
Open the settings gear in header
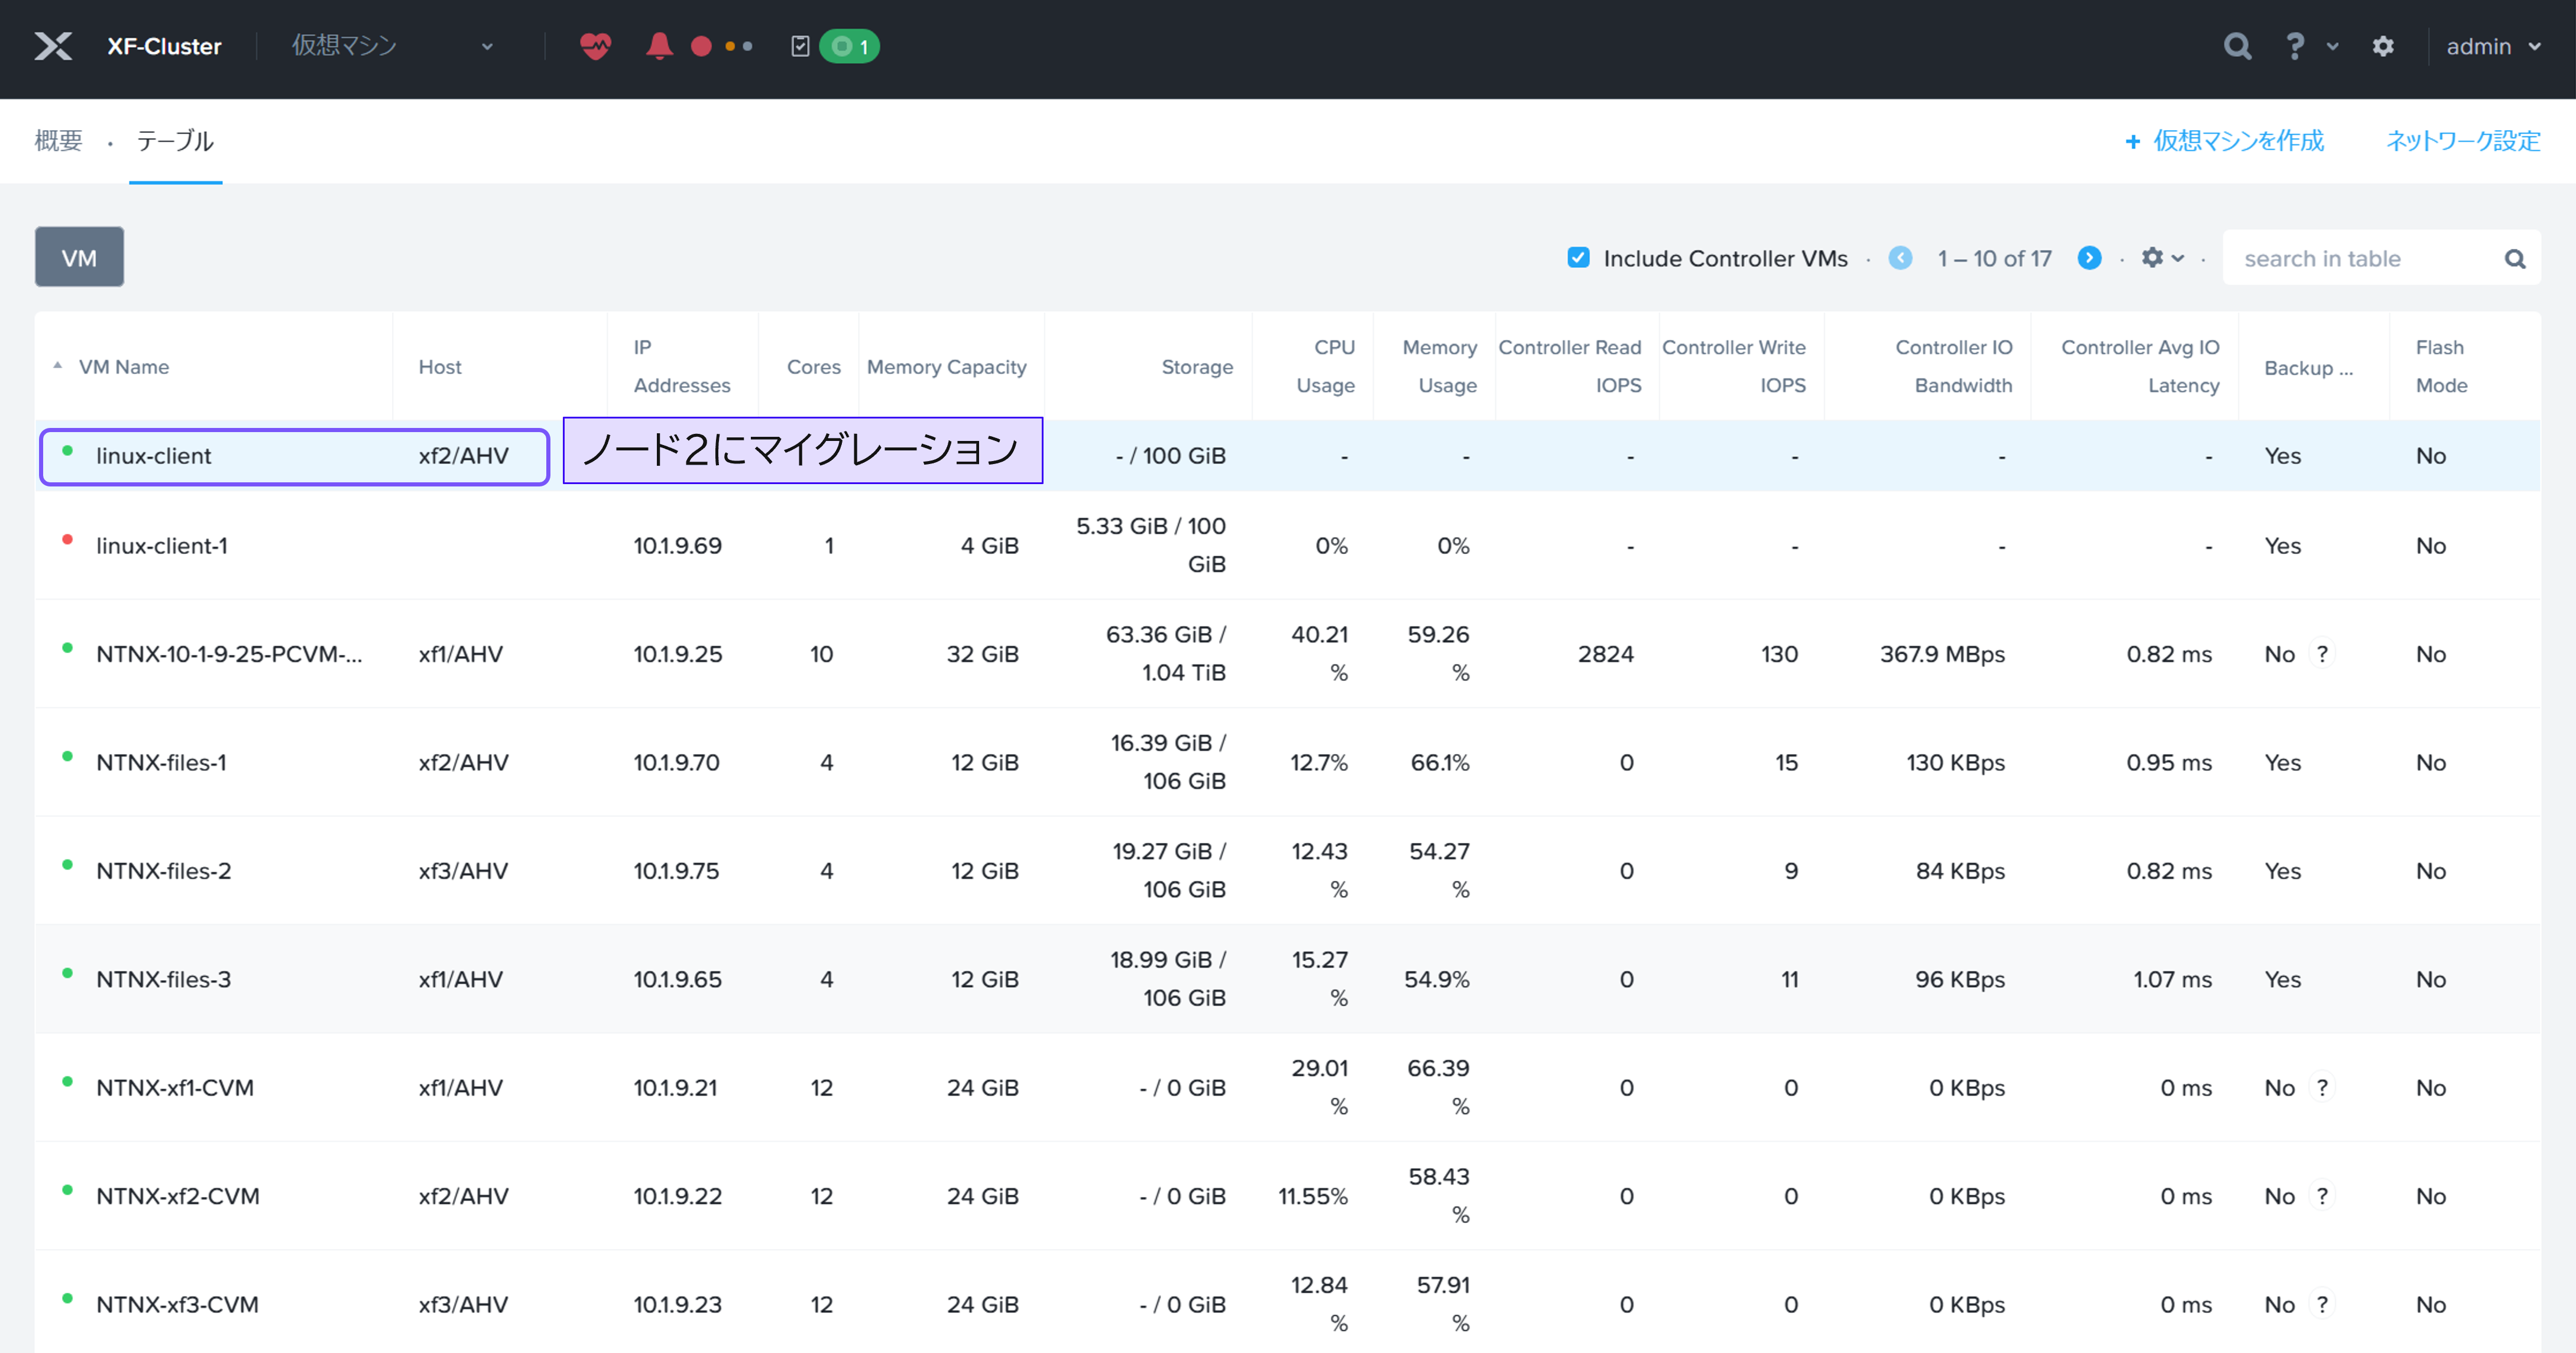point(2383,46)
